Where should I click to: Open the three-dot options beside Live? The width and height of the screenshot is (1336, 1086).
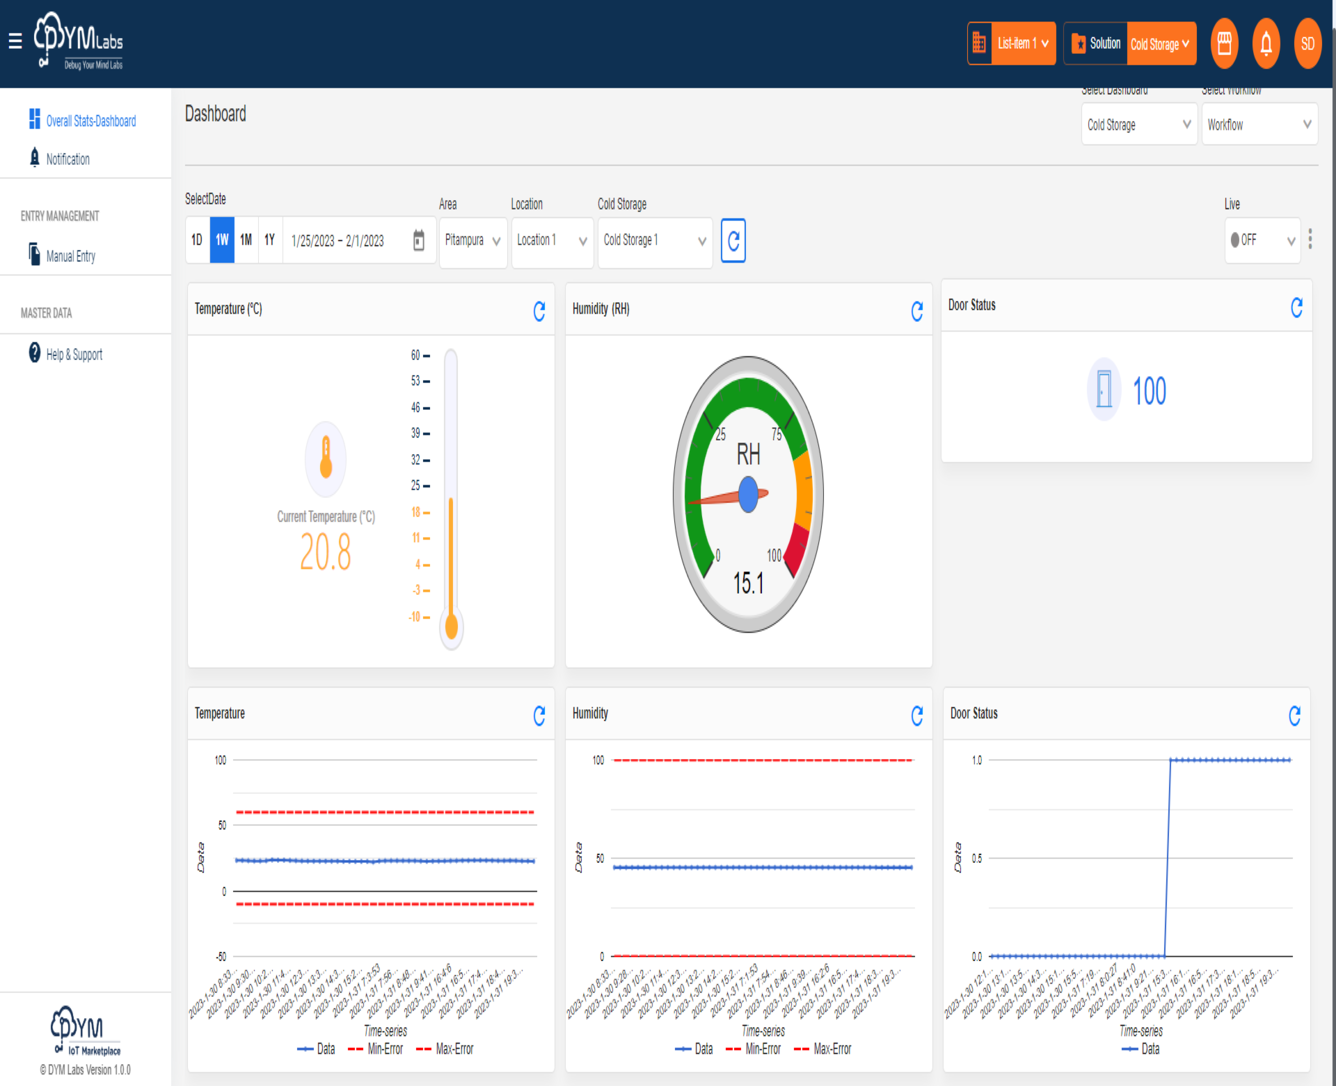(x=1310, y=239)
